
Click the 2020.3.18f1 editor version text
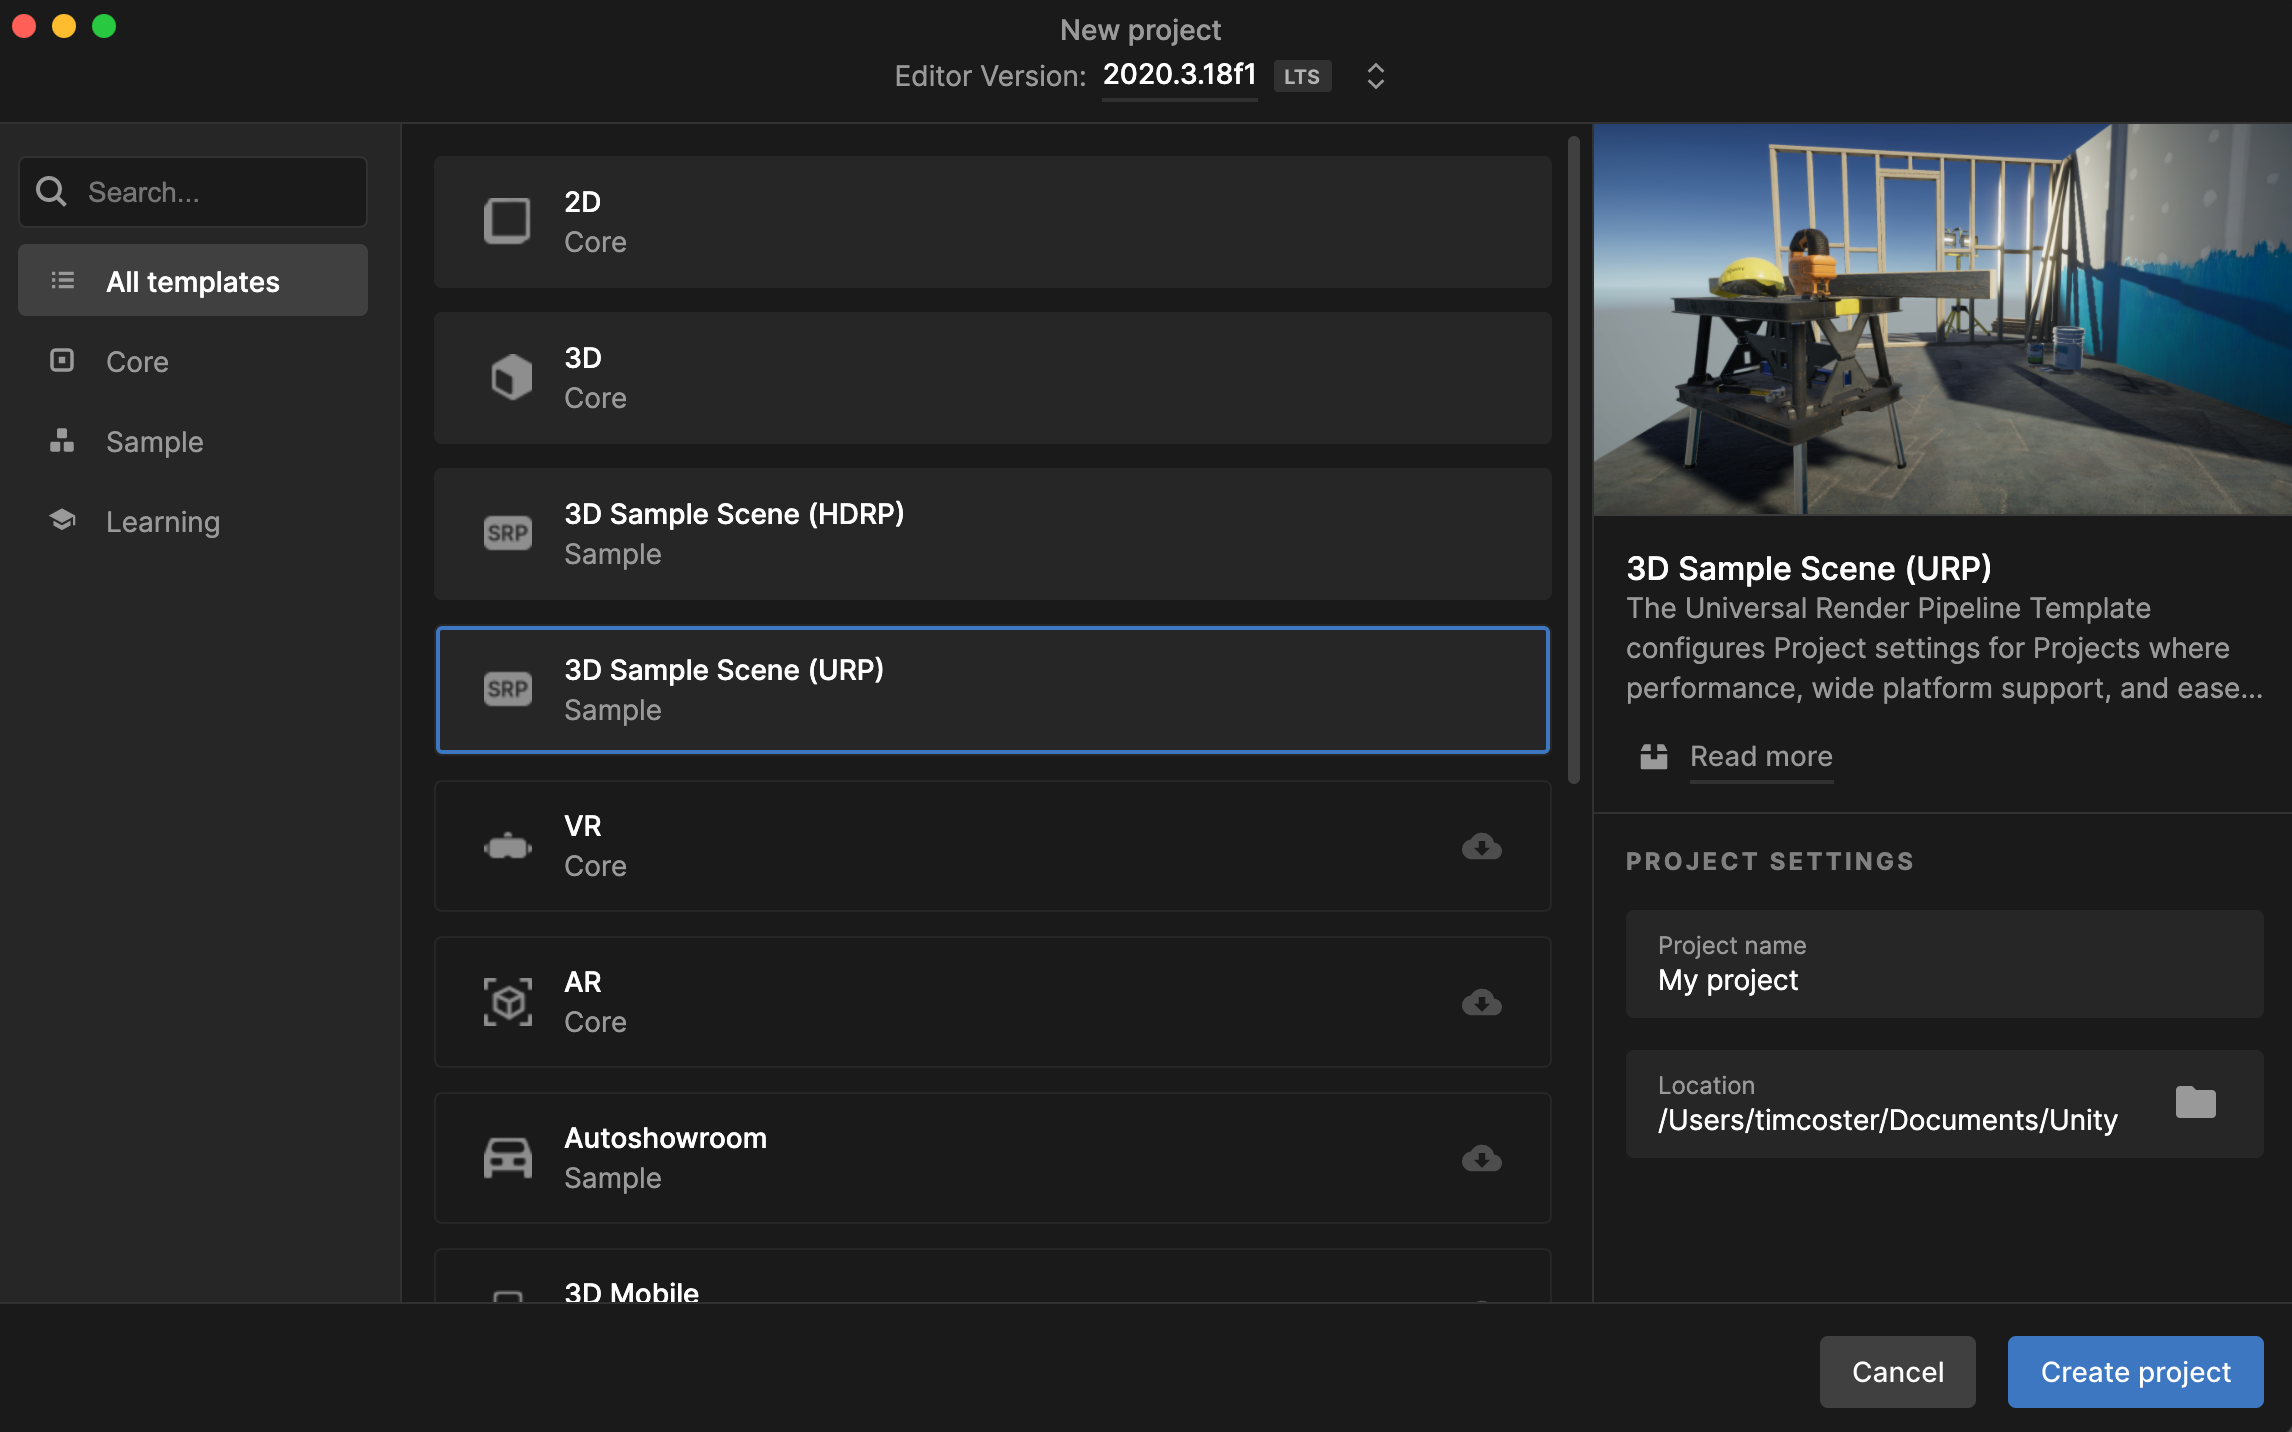point(1179,75)
